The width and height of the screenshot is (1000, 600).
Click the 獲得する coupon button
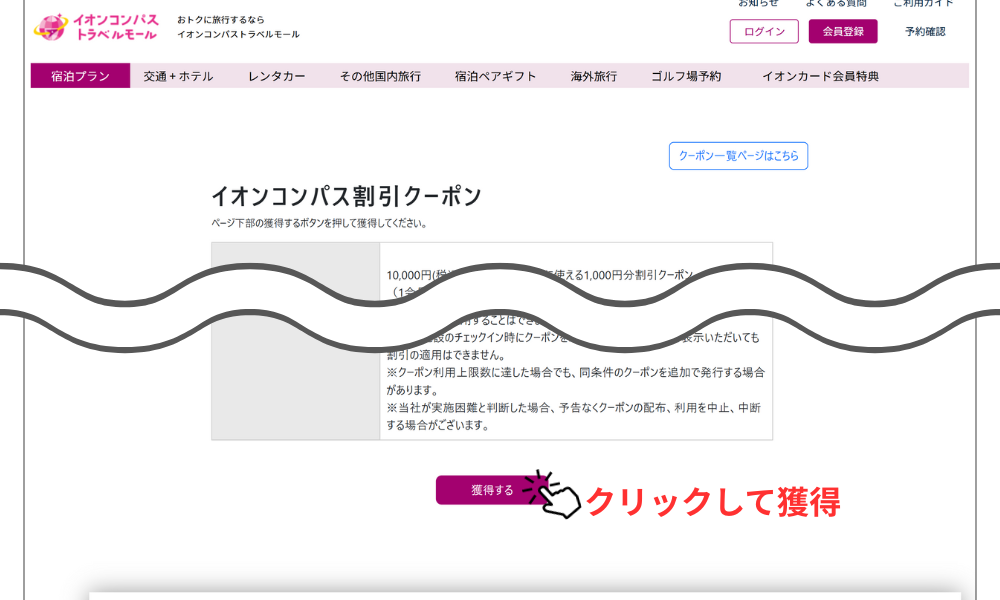(x=492, y=490)
